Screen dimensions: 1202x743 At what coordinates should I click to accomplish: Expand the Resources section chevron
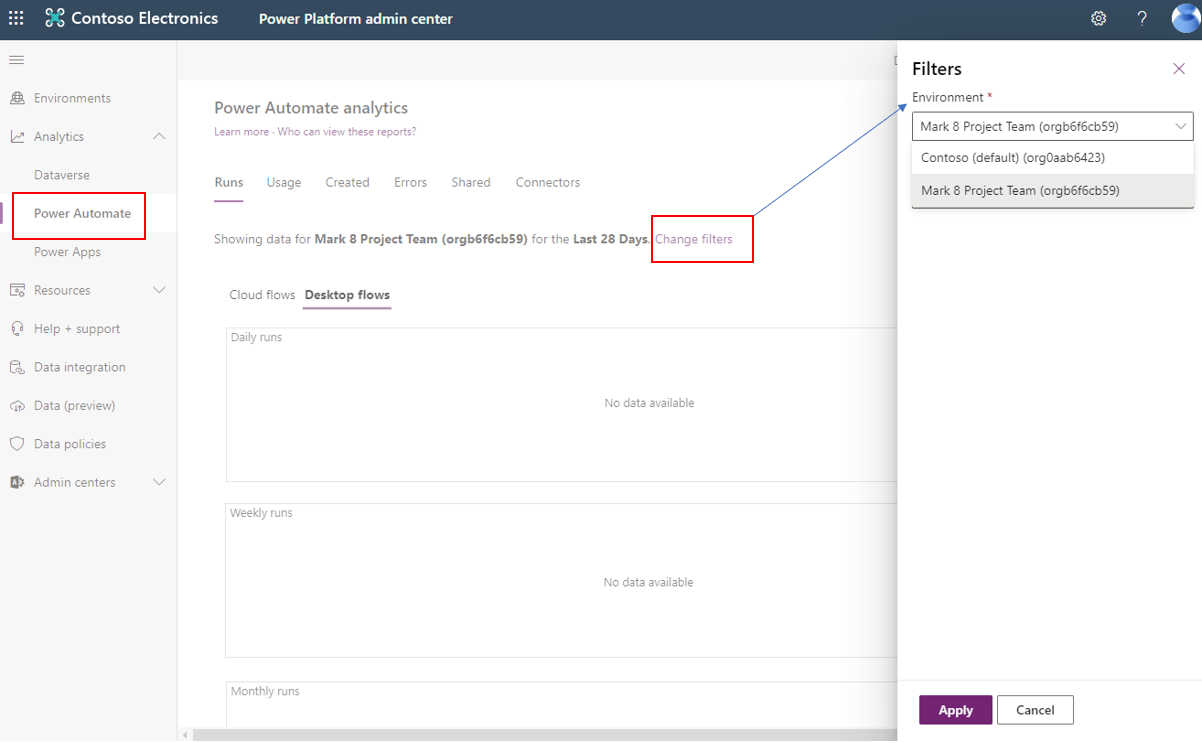click(159, 290)
